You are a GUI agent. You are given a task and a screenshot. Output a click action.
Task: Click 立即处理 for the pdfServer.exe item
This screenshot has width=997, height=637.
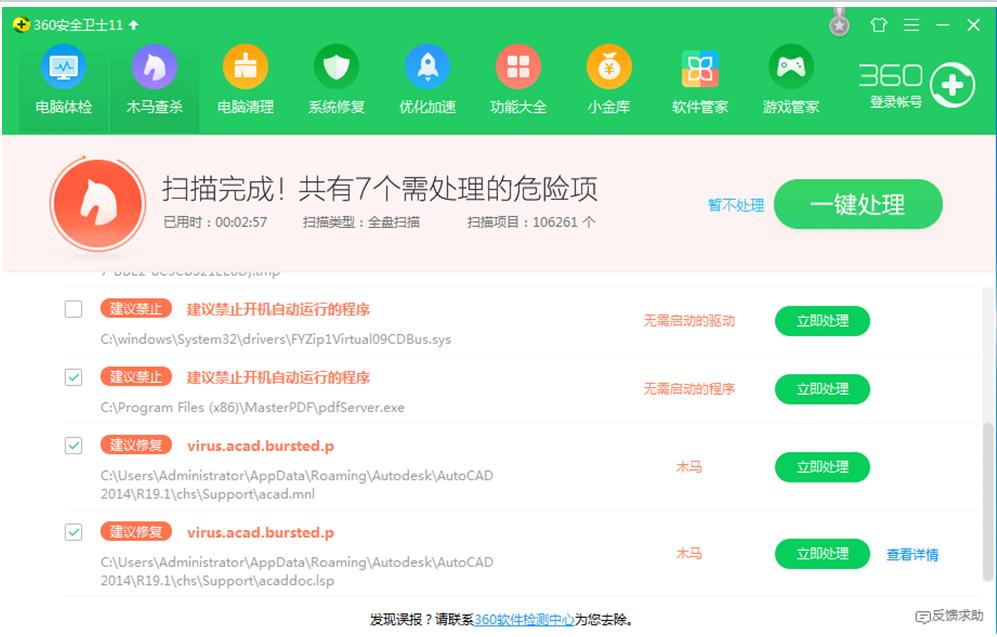click(821, 389)
